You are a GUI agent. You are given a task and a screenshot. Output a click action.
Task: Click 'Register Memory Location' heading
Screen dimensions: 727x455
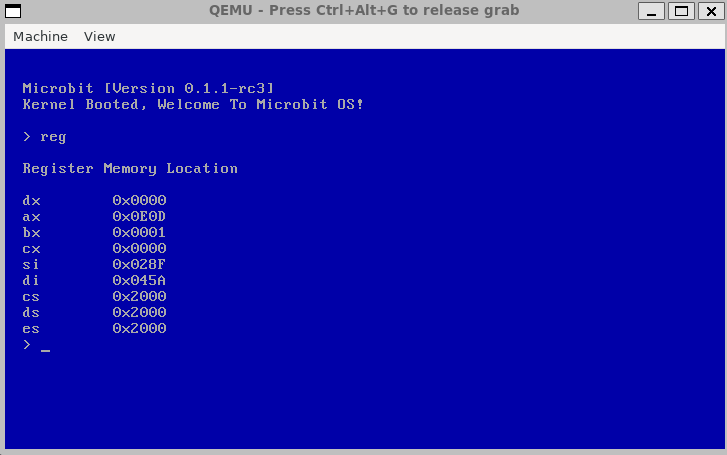130,168
